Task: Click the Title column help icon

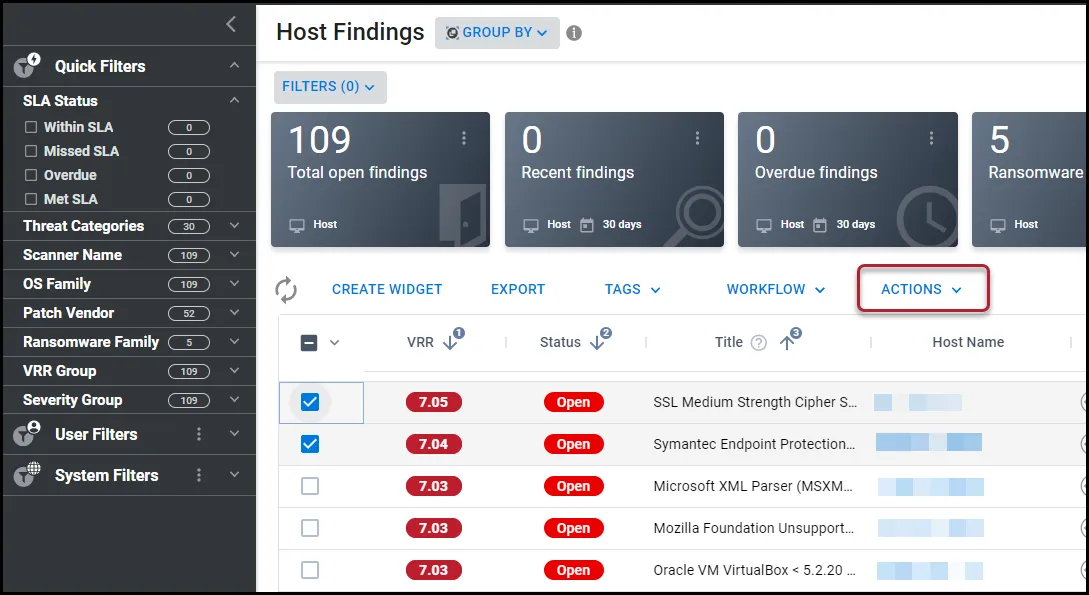Action: tap(759, 342)
